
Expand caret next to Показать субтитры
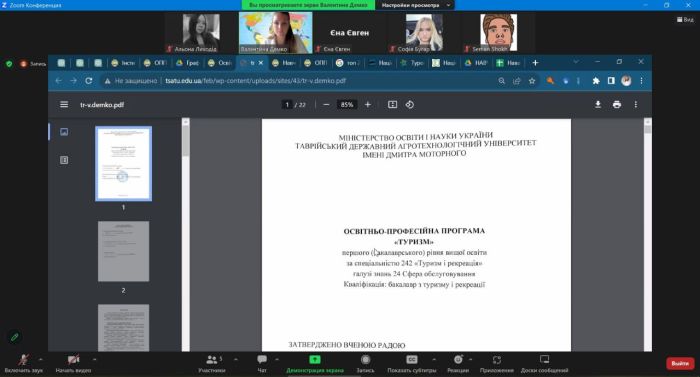pyautogui.click(x=434, y=359)
